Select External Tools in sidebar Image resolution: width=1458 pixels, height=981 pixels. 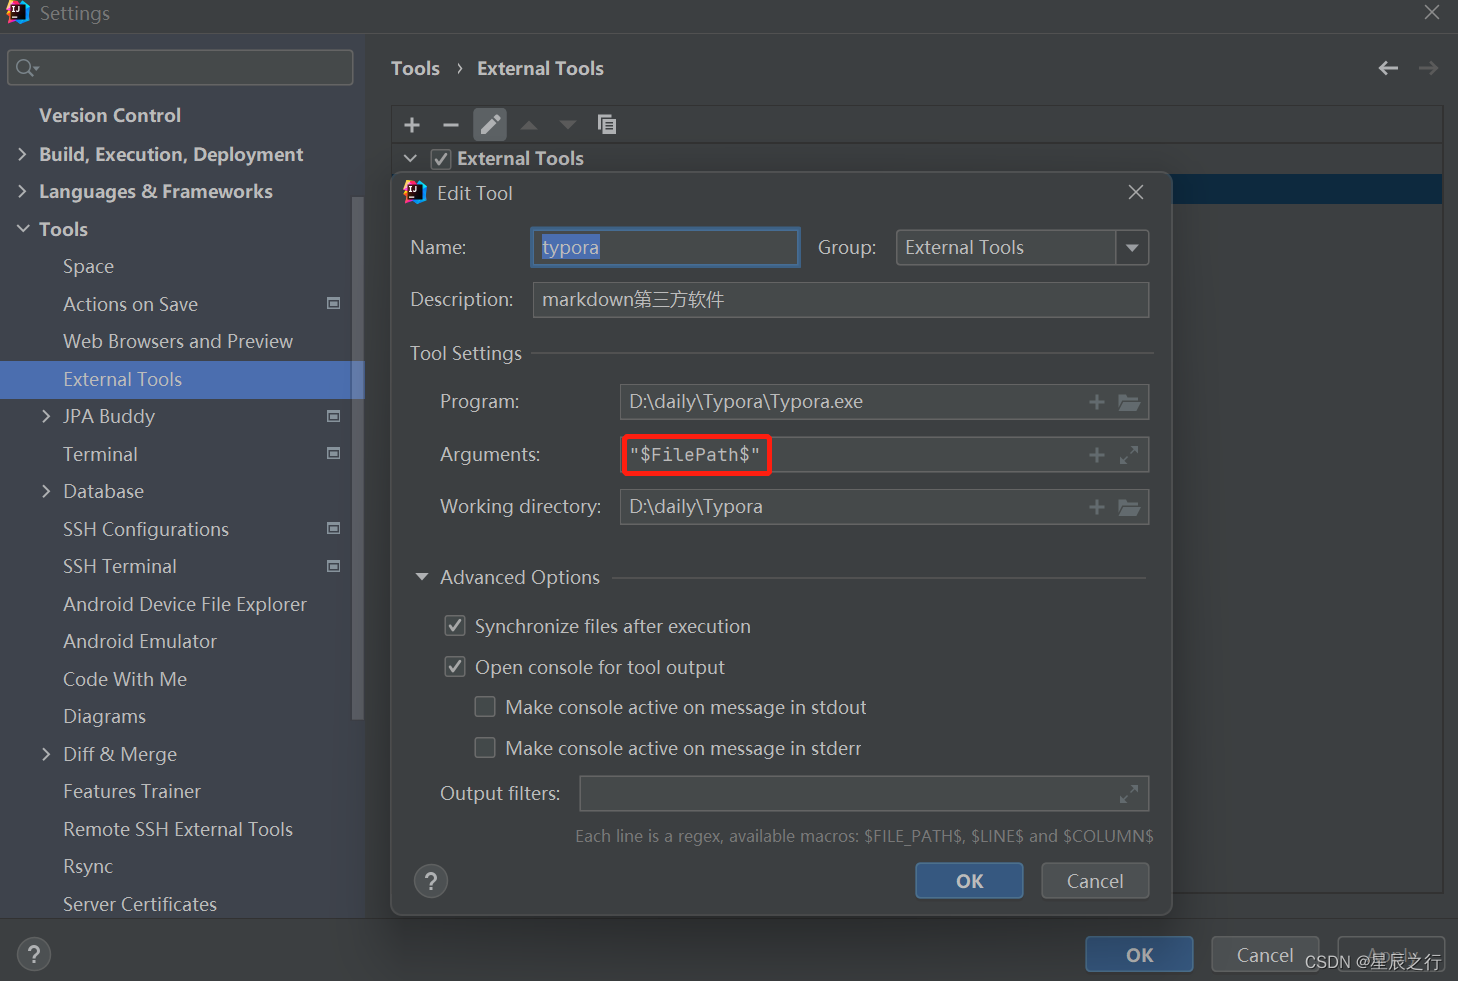pyautogui.click(x=182, y=379)
